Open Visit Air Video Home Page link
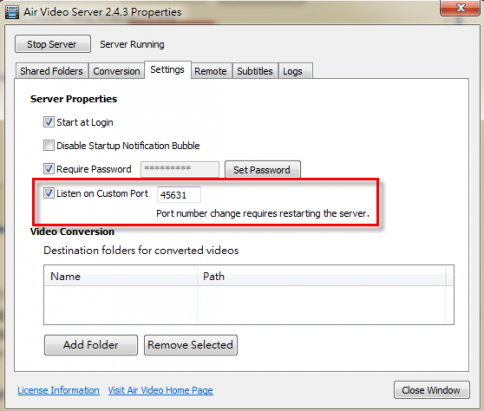484x411 pixels. tap(160, 390)
